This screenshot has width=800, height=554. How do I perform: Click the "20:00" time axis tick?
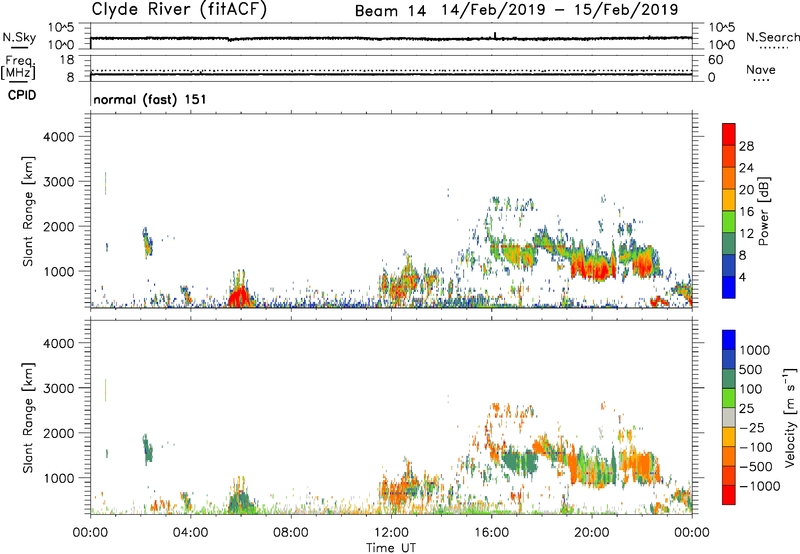[592, 533]
